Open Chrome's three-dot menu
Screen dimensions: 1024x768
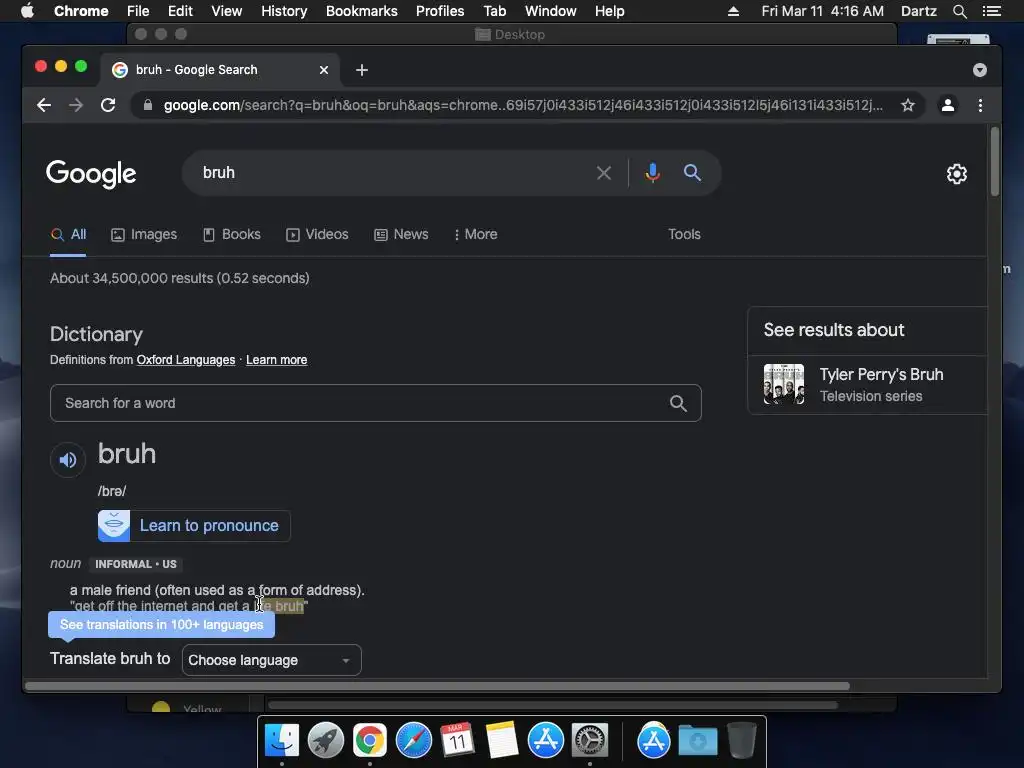(x=980, y=105)
